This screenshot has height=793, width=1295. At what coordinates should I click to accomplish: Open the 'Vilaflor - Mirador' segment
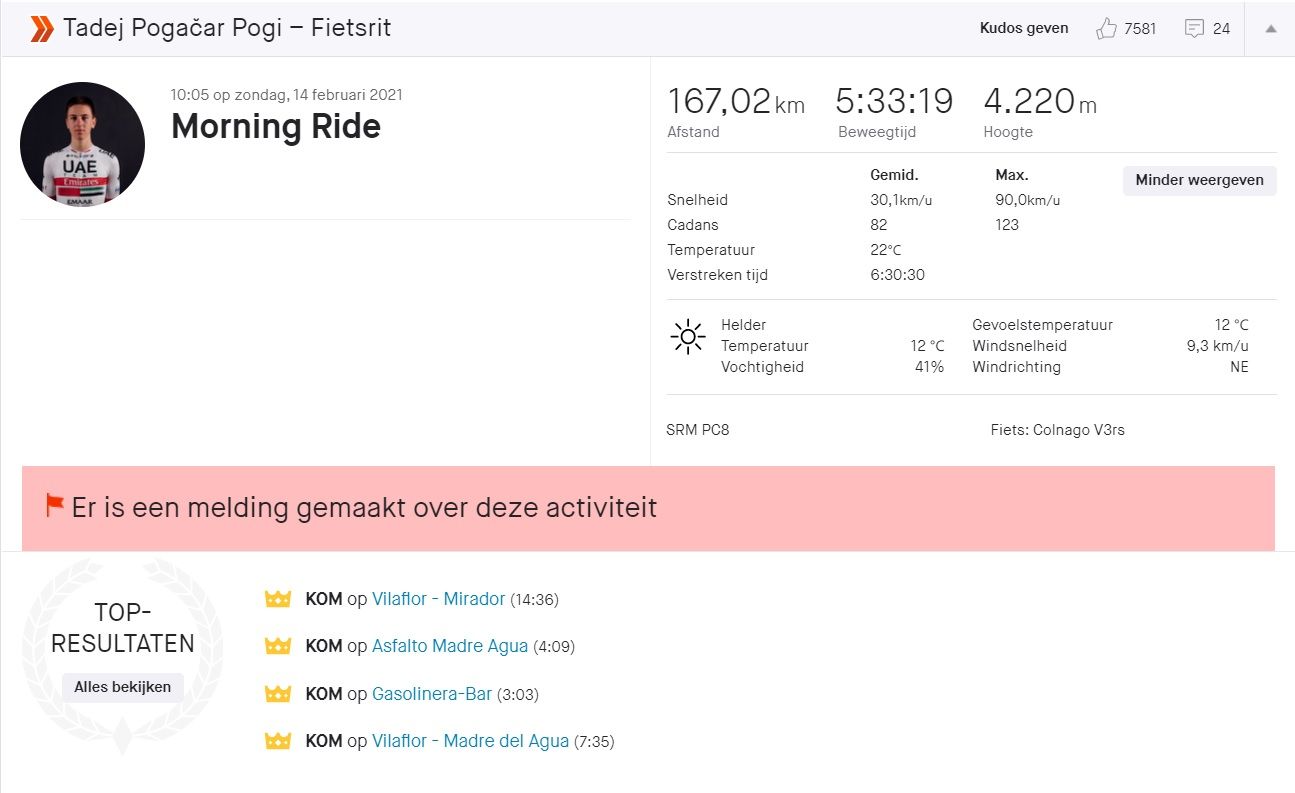438,599
